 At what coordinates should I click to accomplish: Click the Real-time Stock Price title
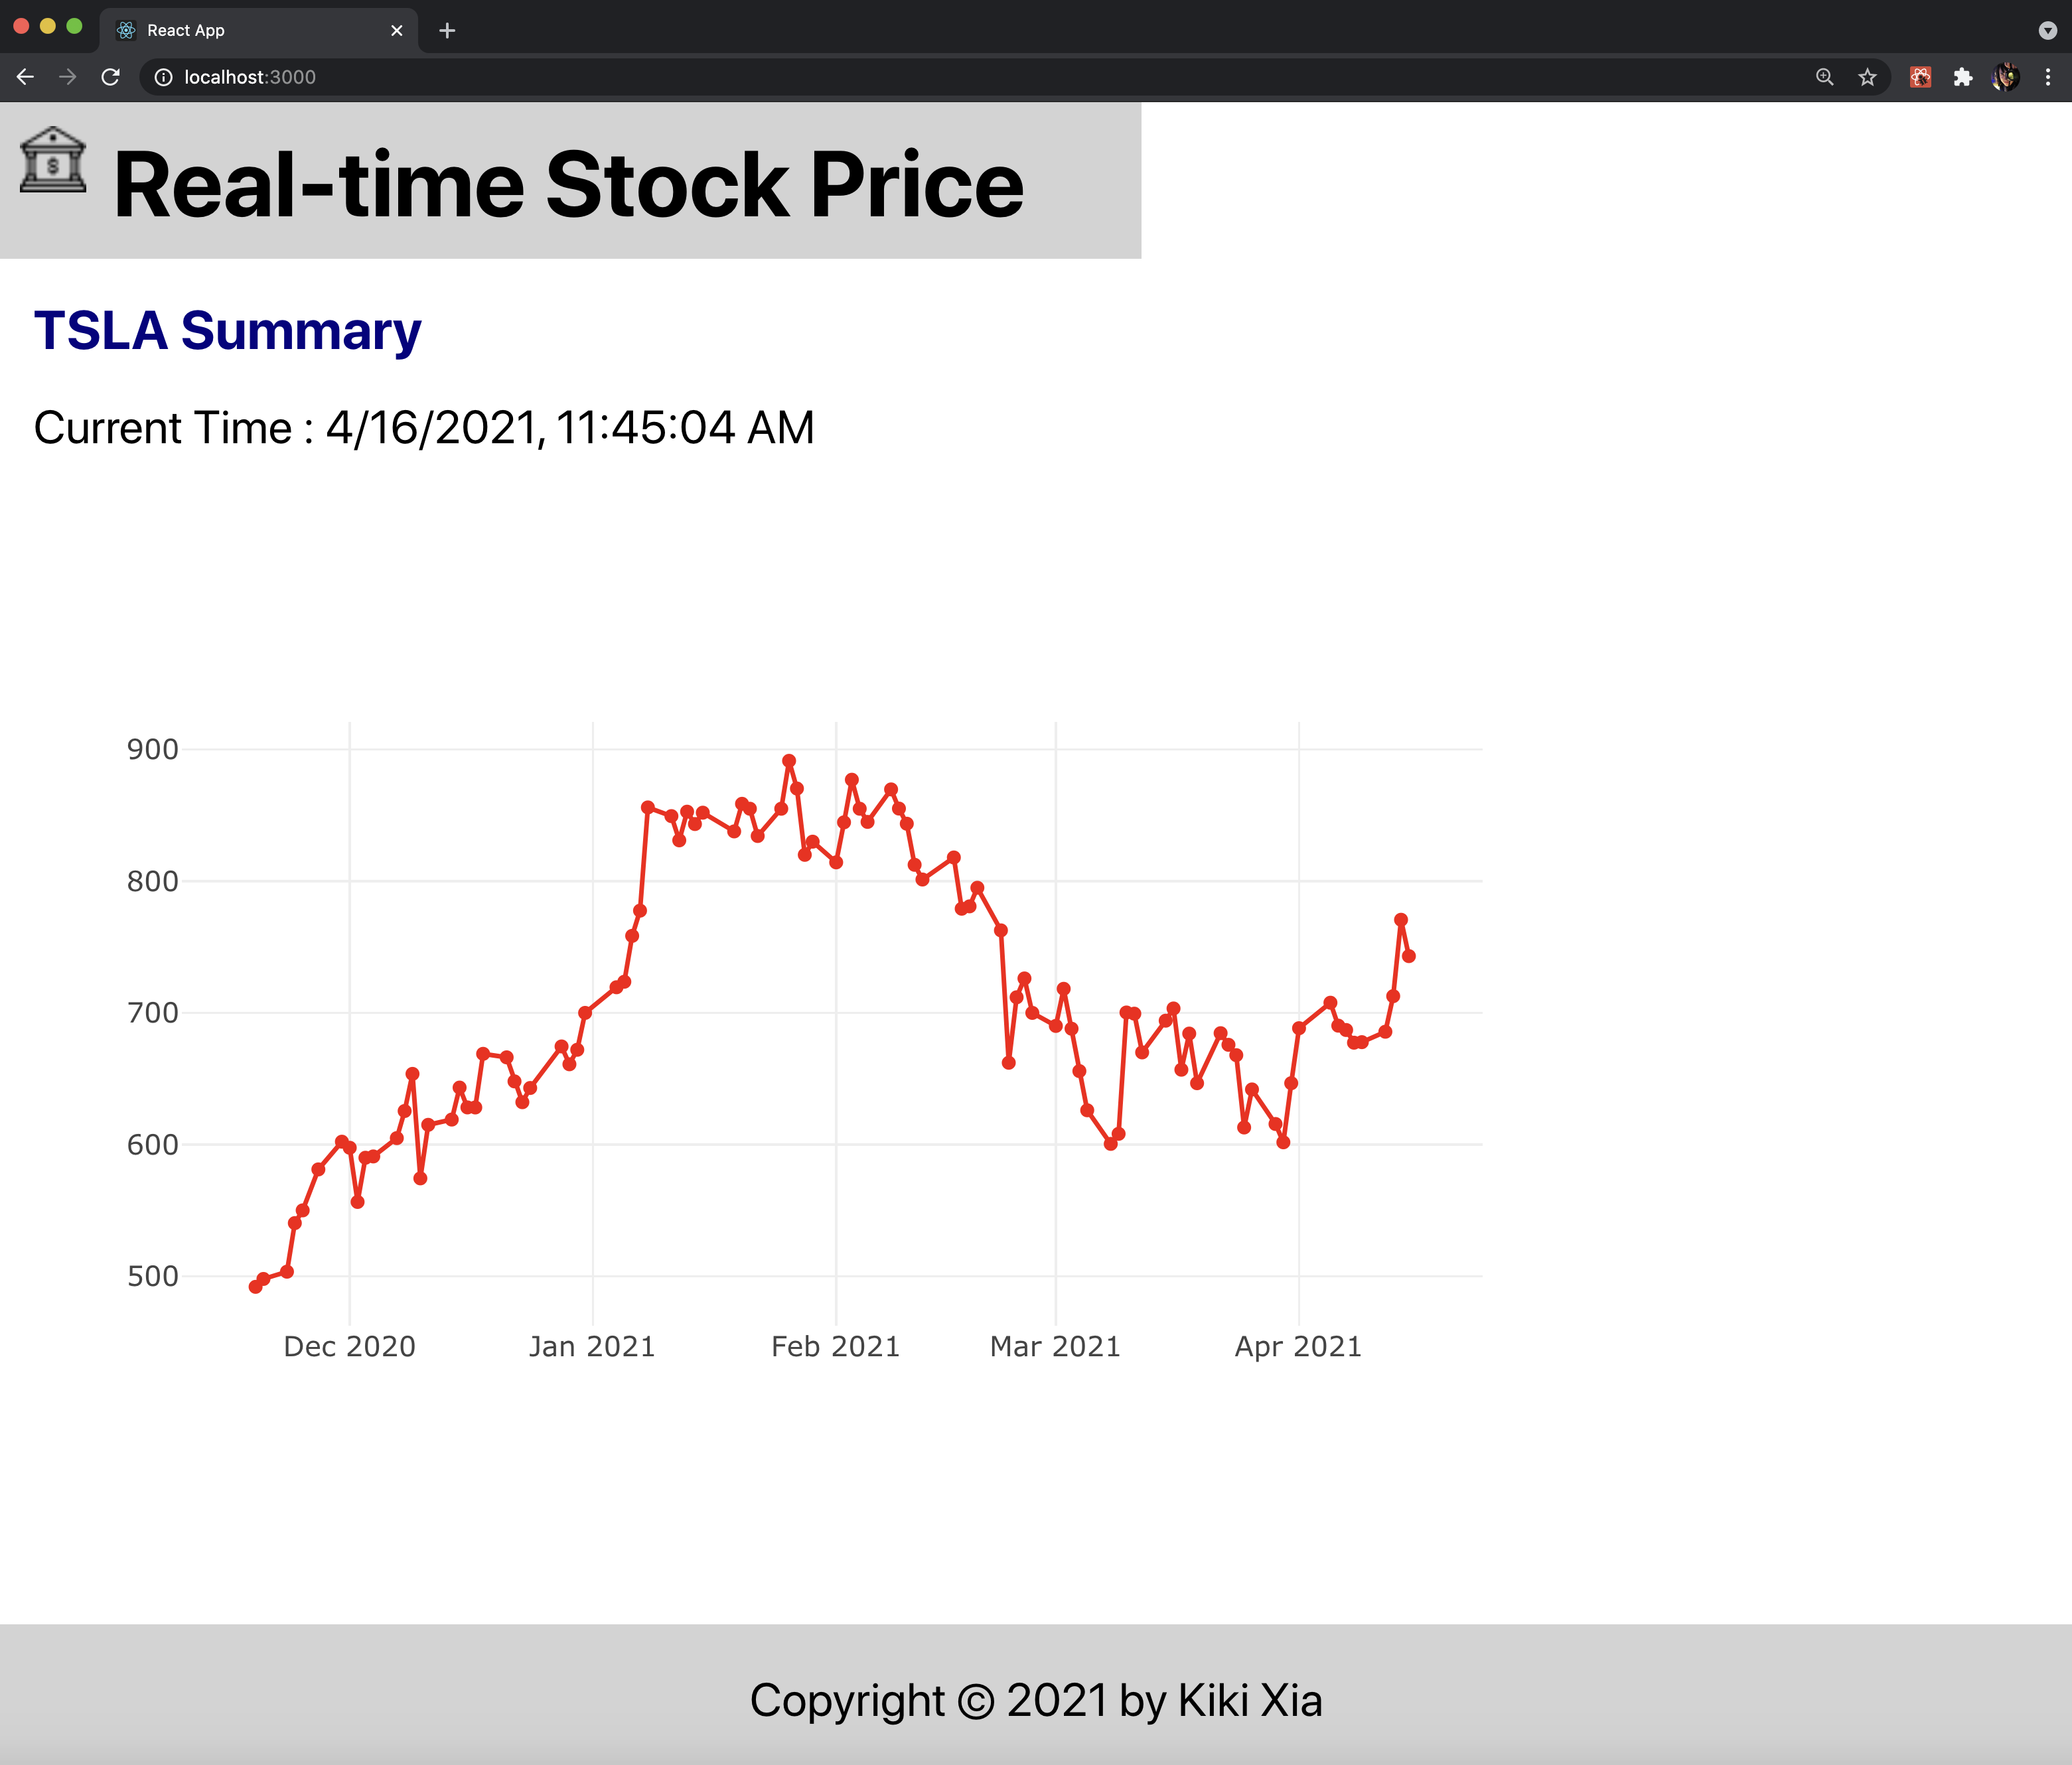click(x=568, y=184)
